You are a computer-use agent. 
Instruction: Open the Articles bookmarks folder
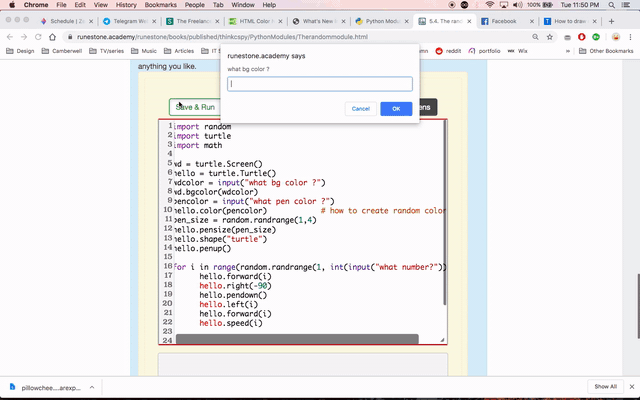pos(179,51)
